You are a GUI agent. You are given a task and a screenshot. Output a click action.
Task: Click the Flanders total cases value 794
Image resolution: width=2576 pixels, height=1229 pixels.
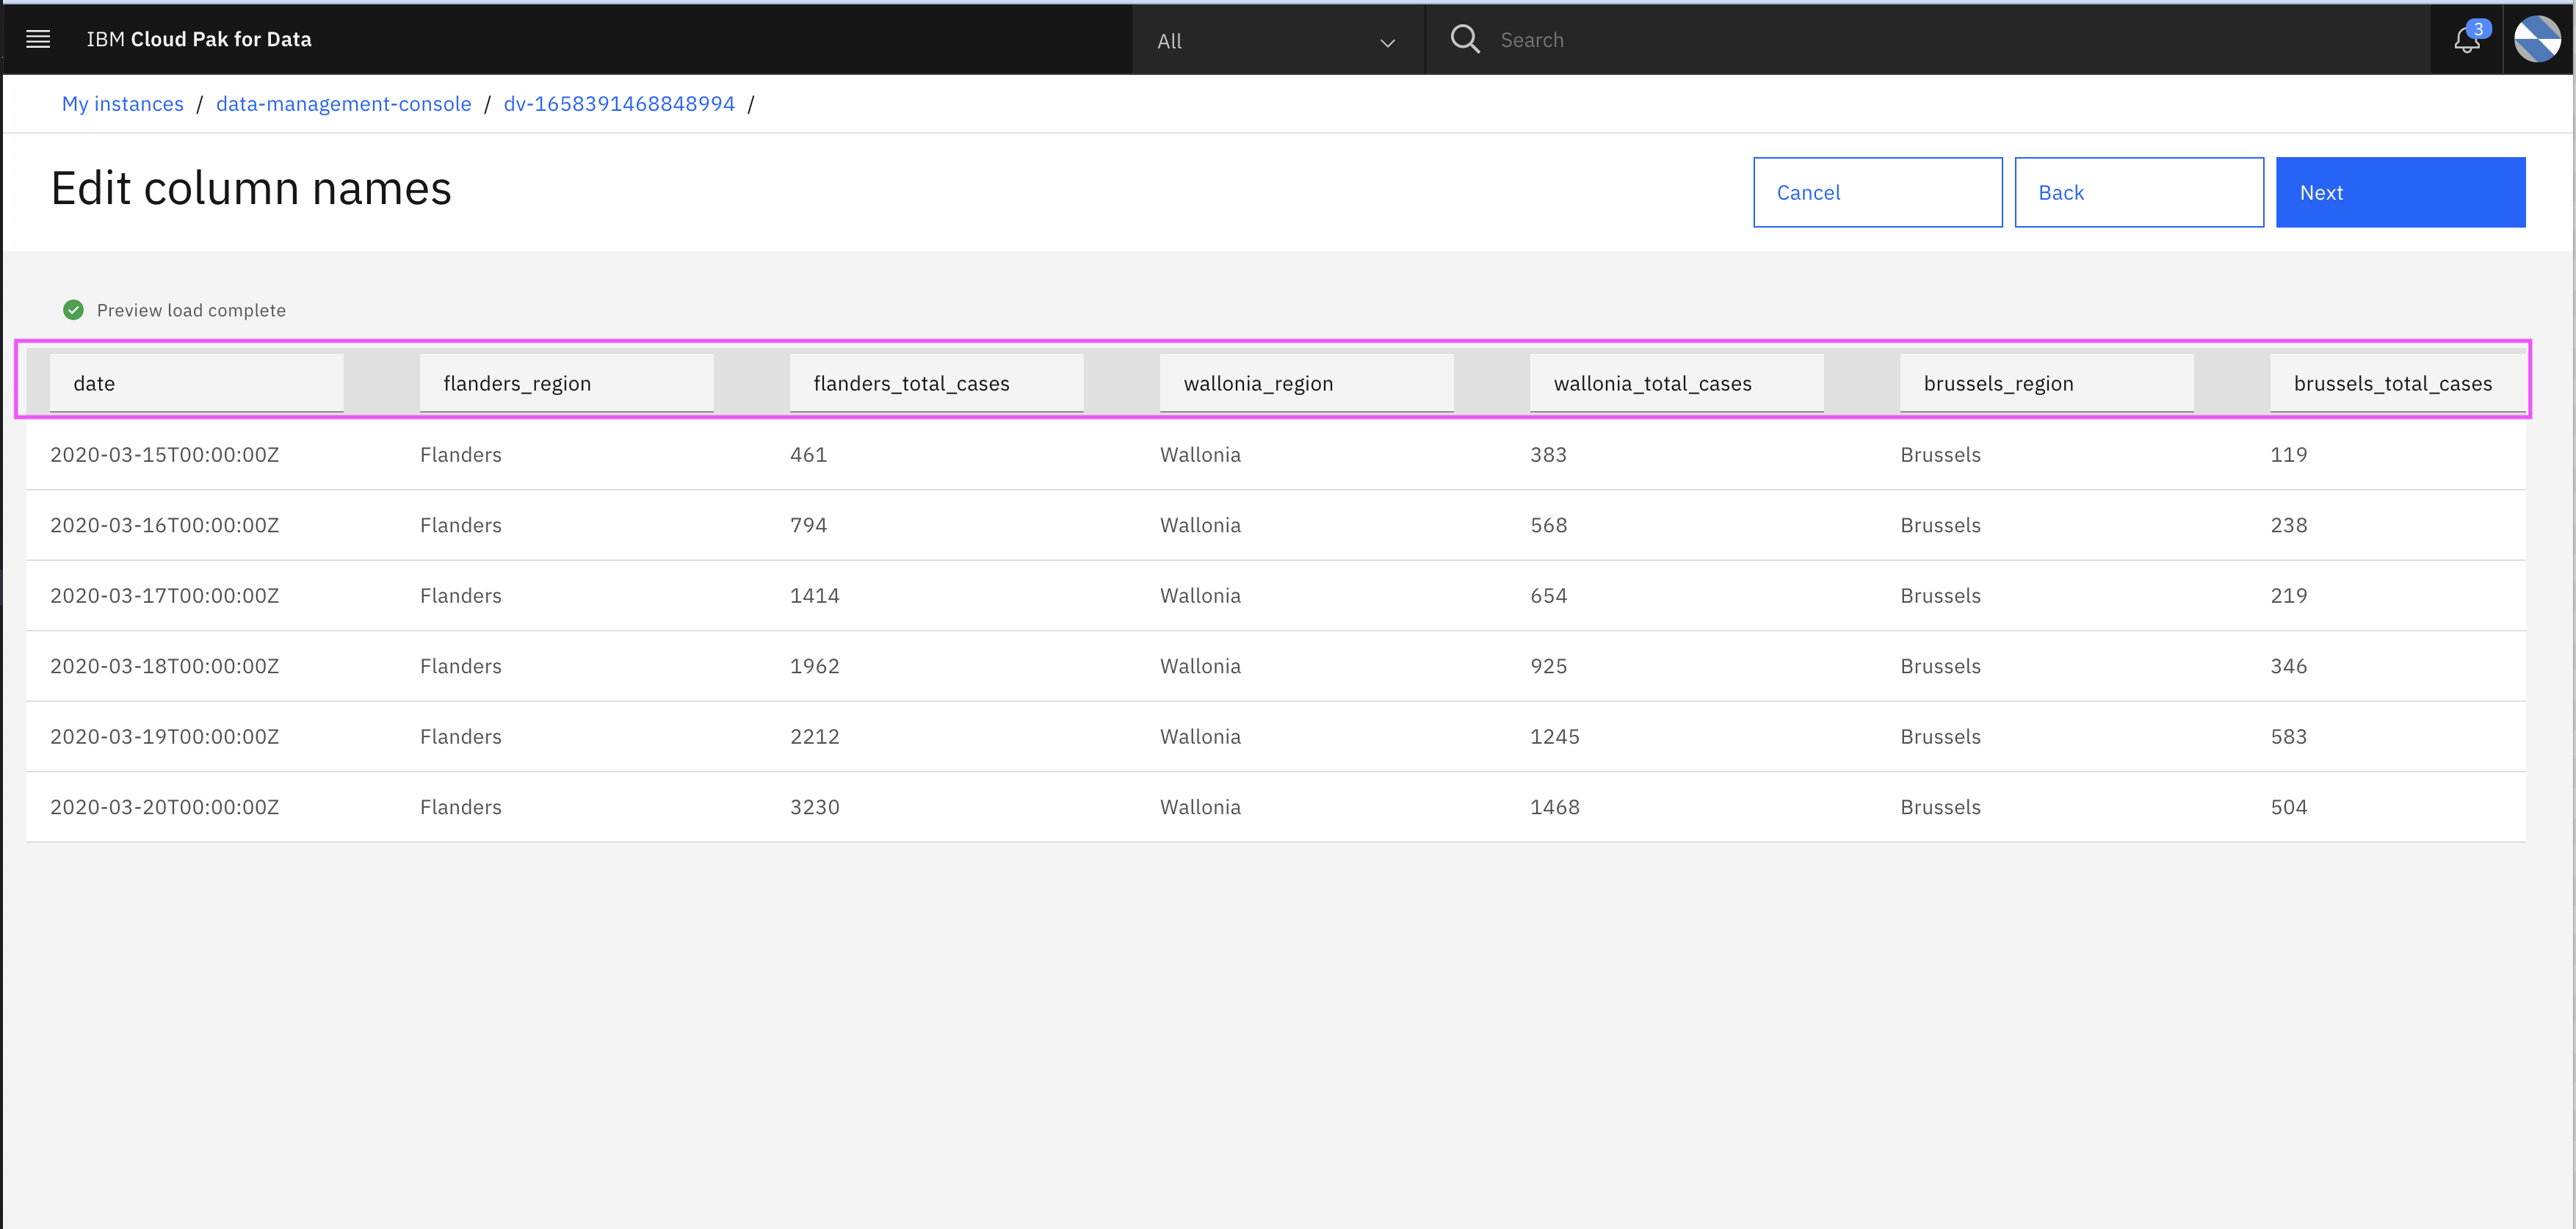coord(809,525)
